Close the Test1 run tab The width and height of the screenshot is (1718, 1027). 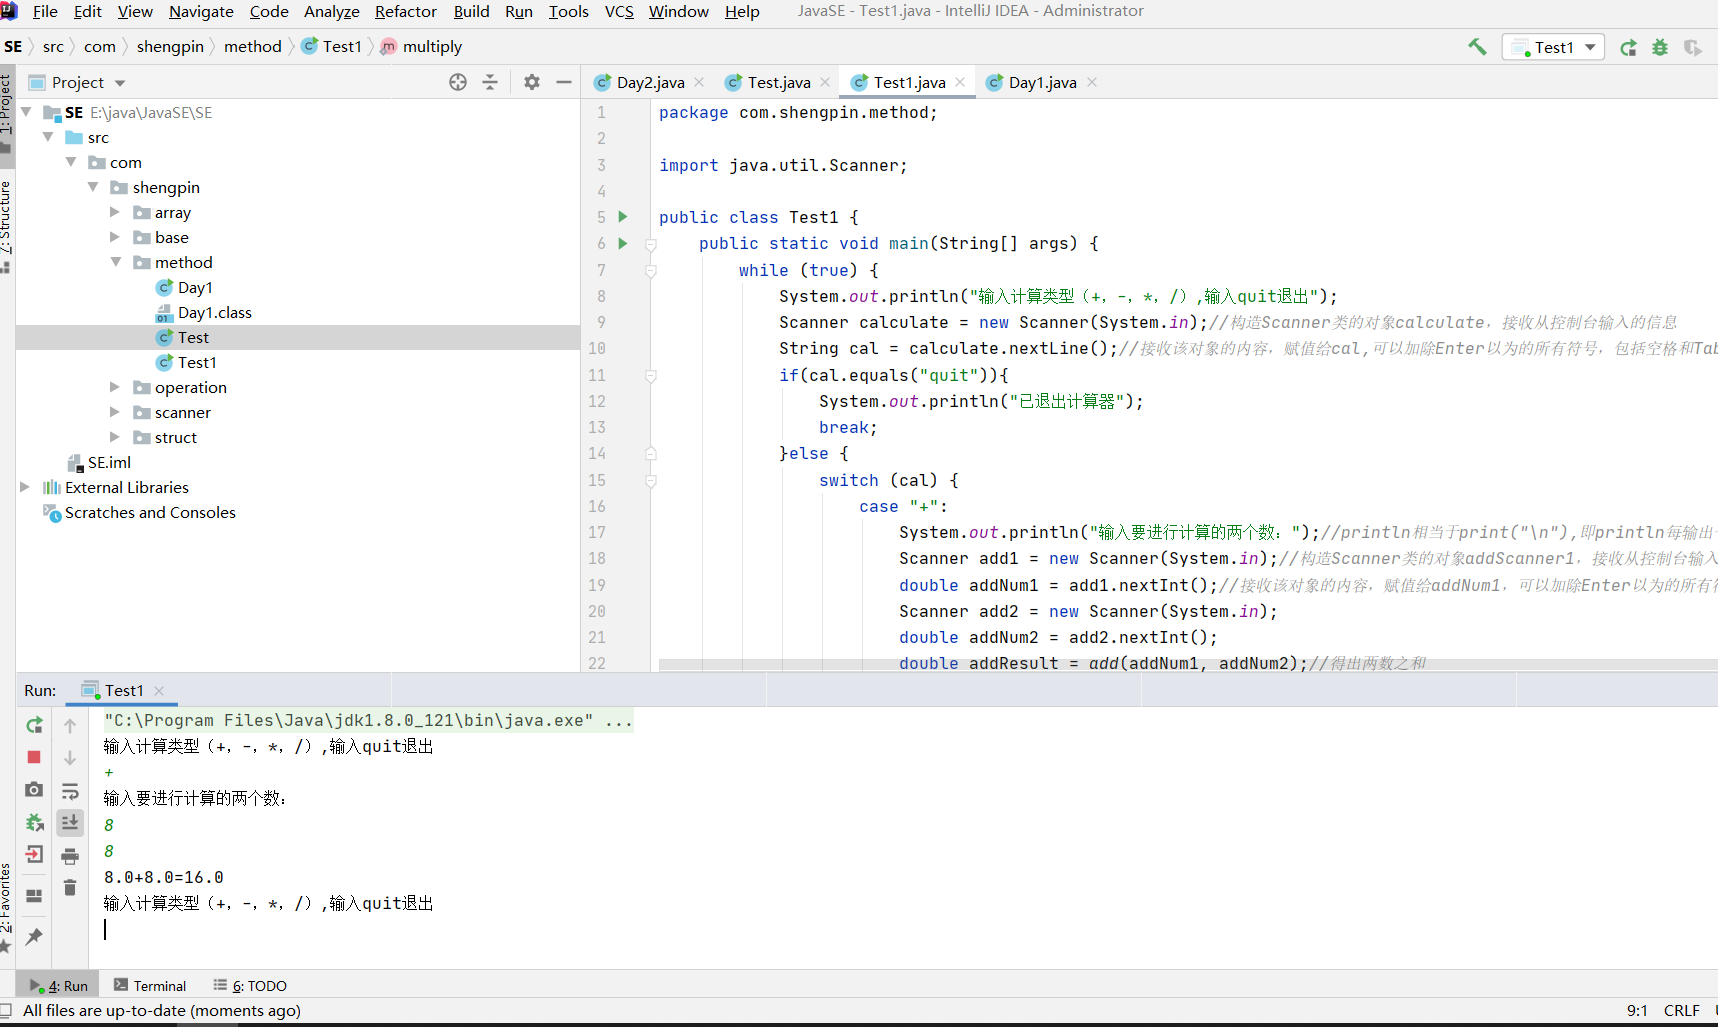coord(159,690)
